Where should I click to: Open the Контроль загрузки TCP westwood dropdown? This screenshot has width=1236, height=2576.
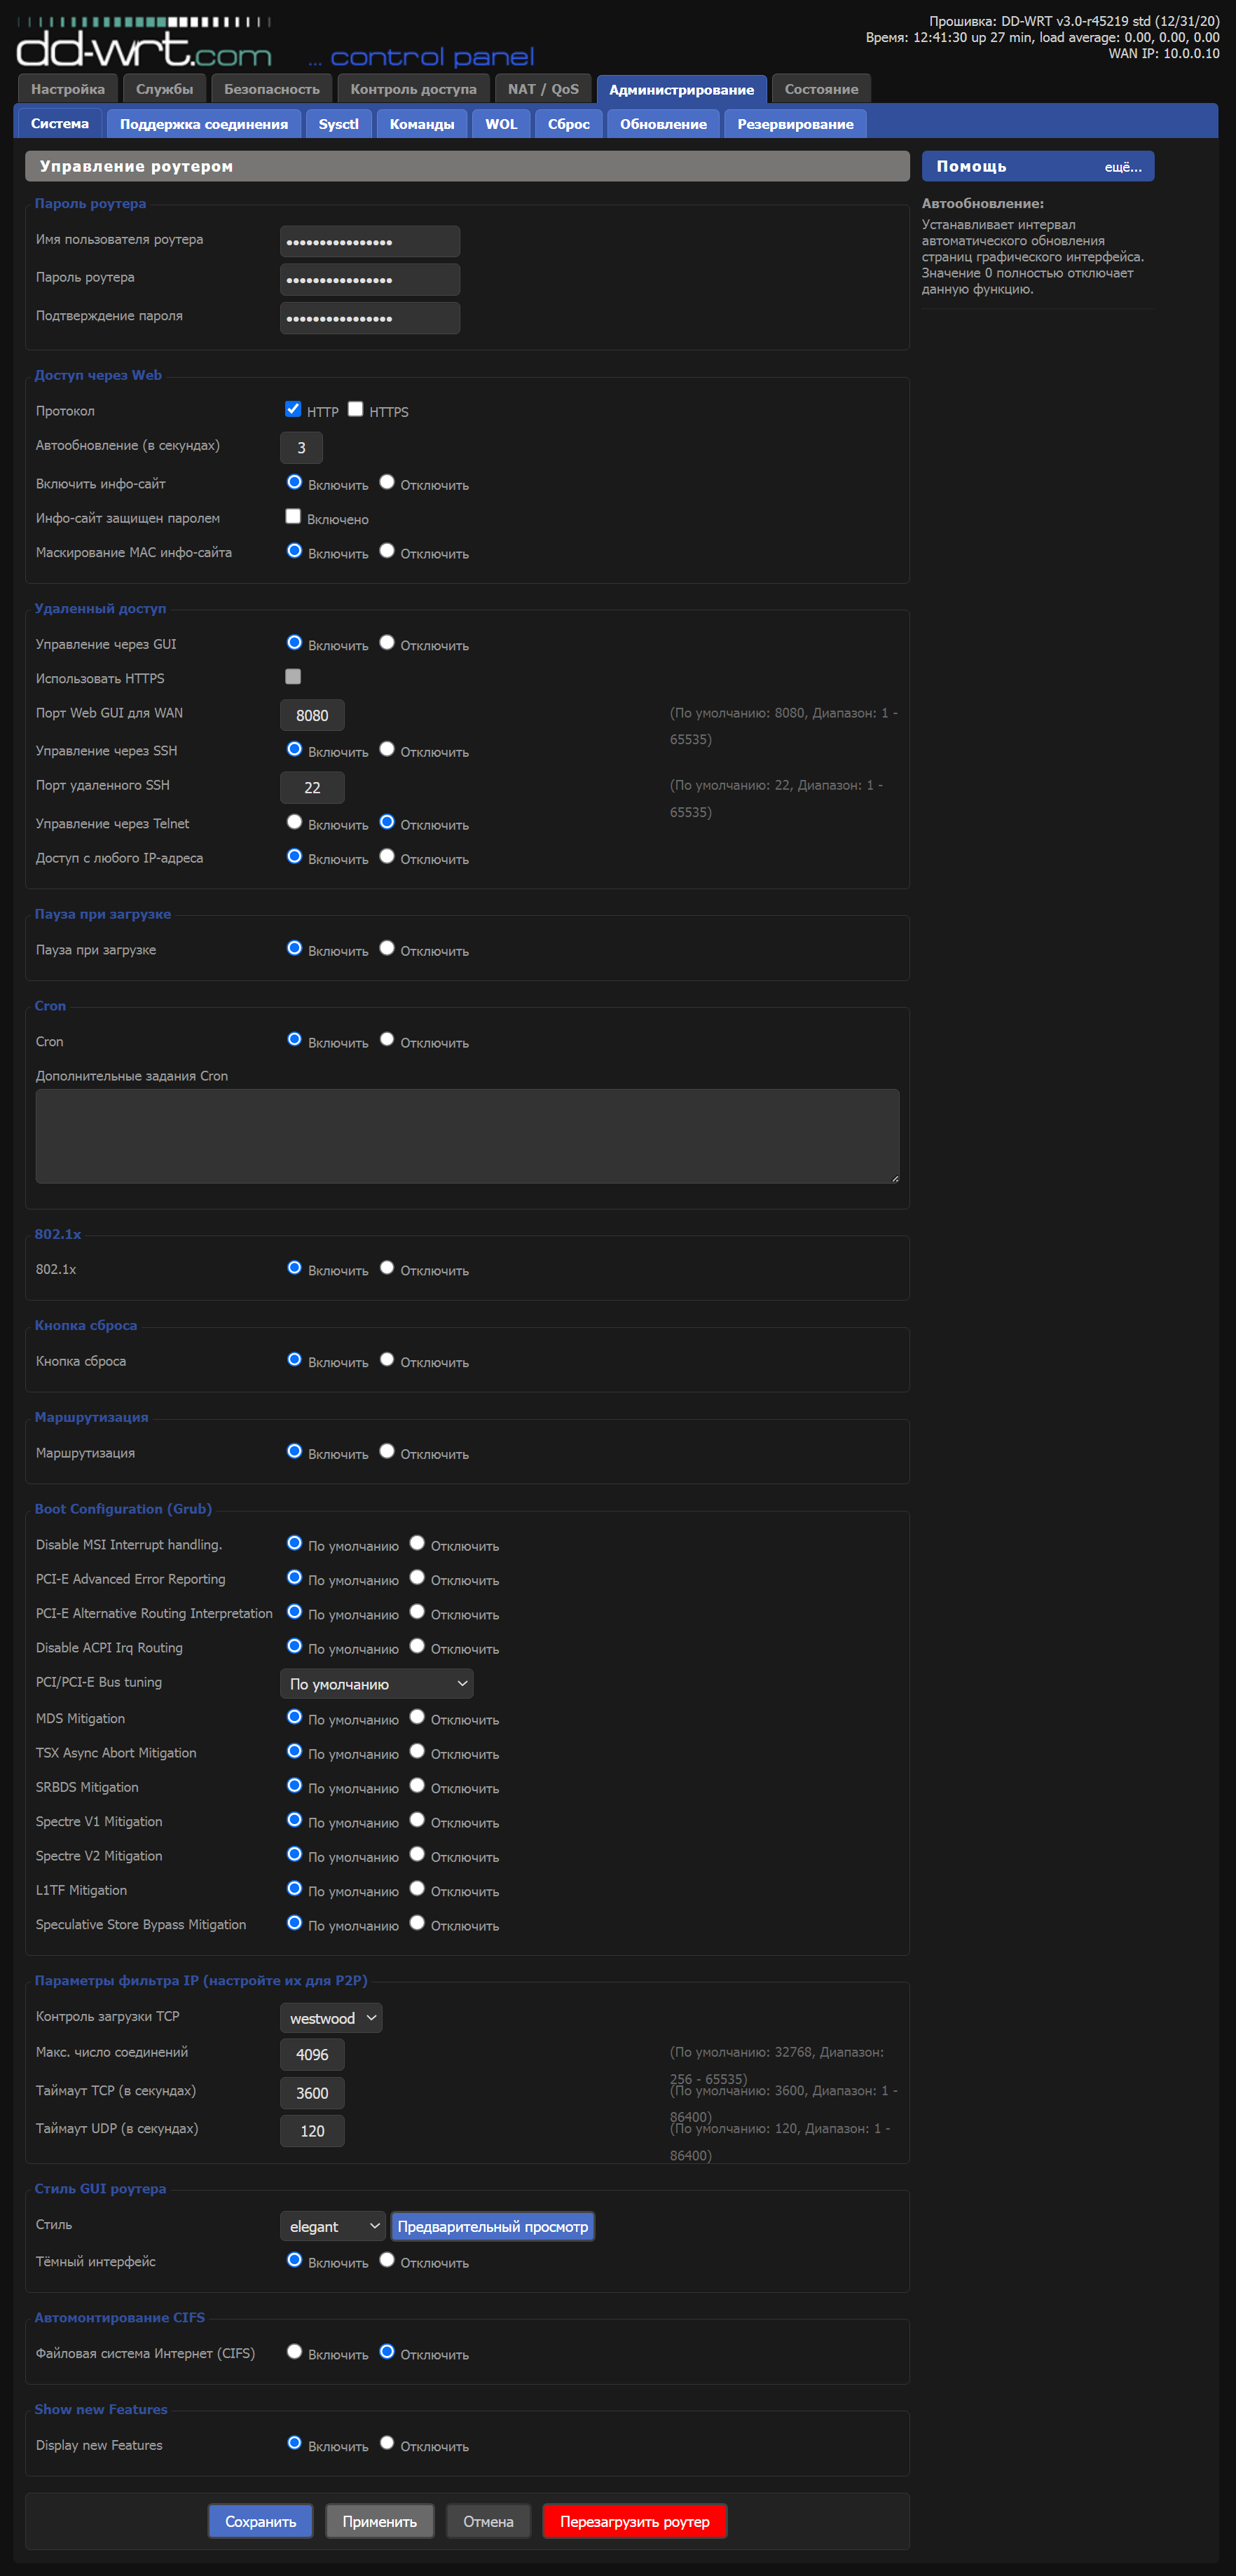click(x=331, y=2018)
